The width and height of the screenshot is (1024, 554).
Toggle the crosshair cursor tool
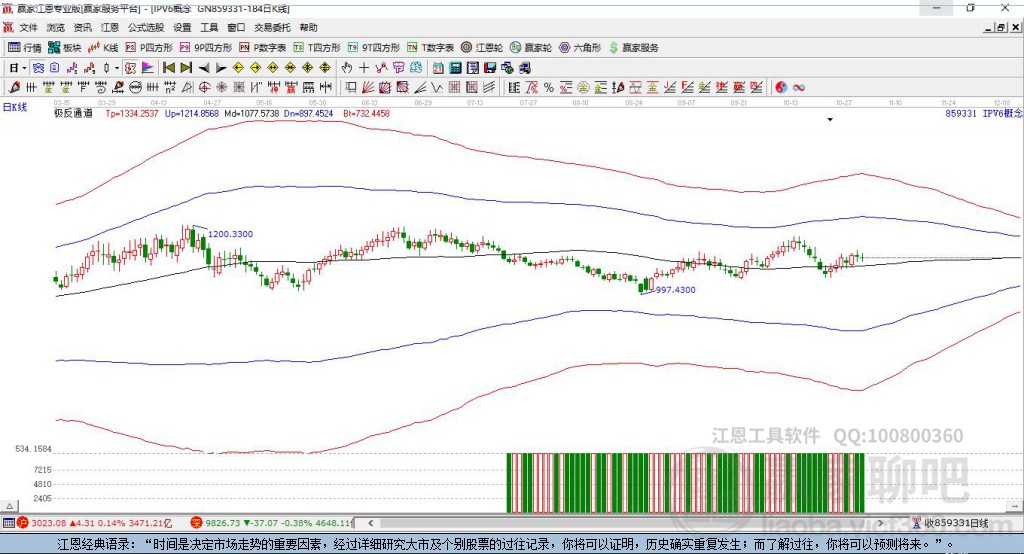[x=364, y=68]
